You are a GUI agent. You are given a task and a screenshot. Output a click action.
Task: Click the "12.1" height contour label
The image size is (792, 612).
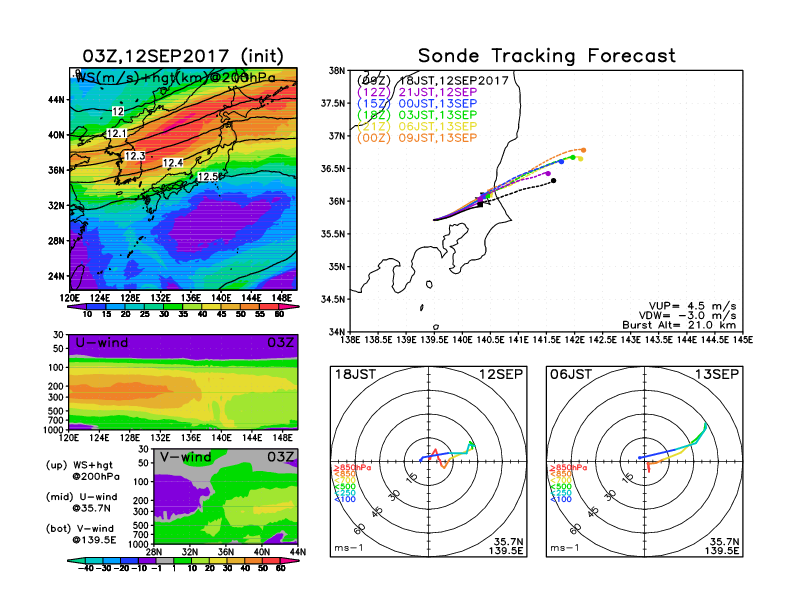(x=117, y=133)
